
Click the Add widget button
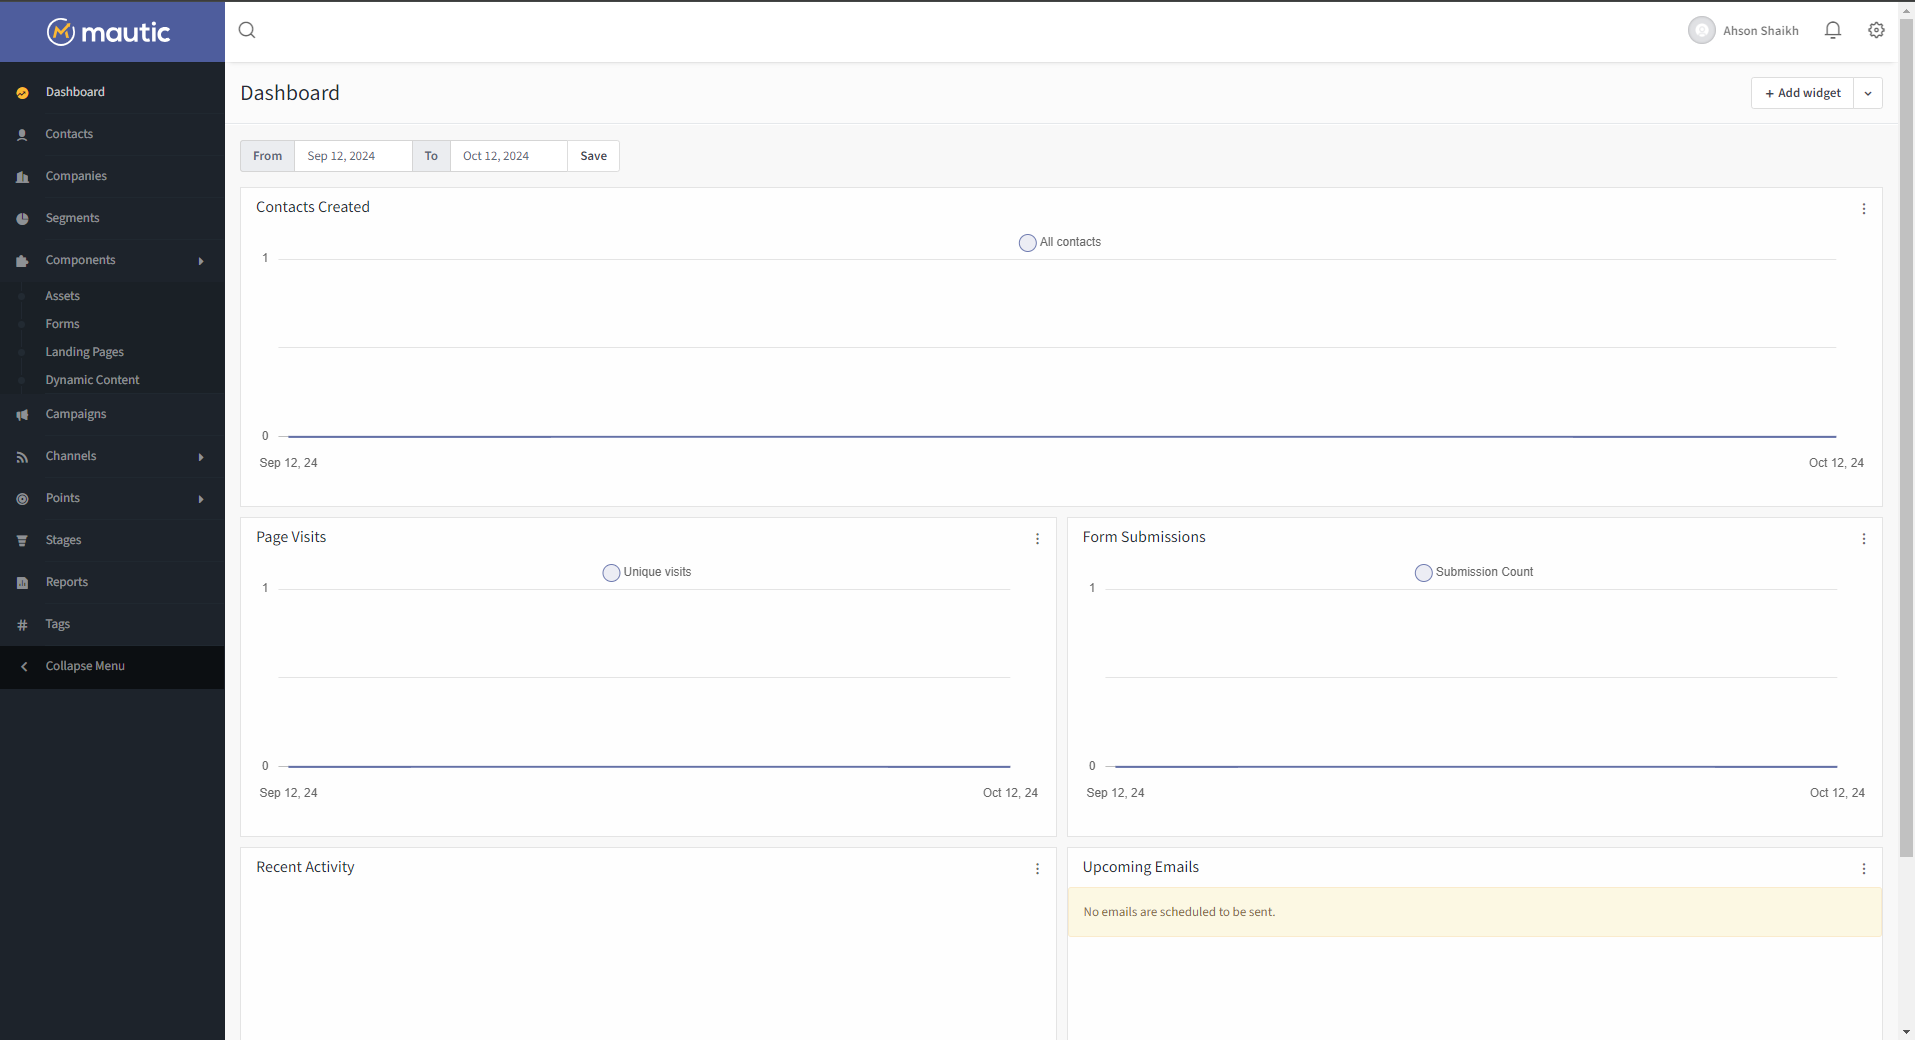(x=1801, y=92)
